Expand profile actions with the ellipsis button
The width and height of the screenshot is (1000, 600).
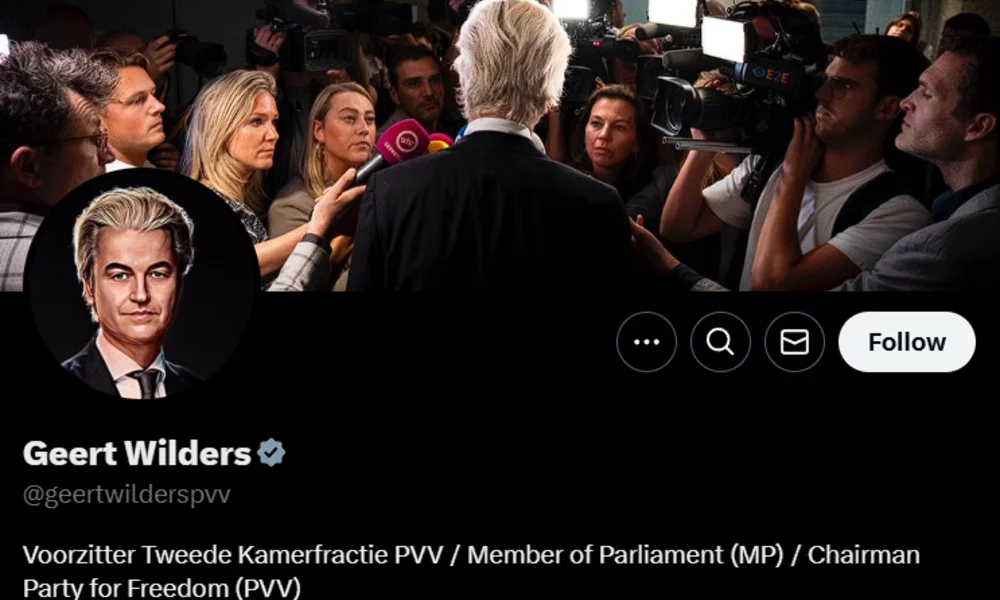pos(646,342)
